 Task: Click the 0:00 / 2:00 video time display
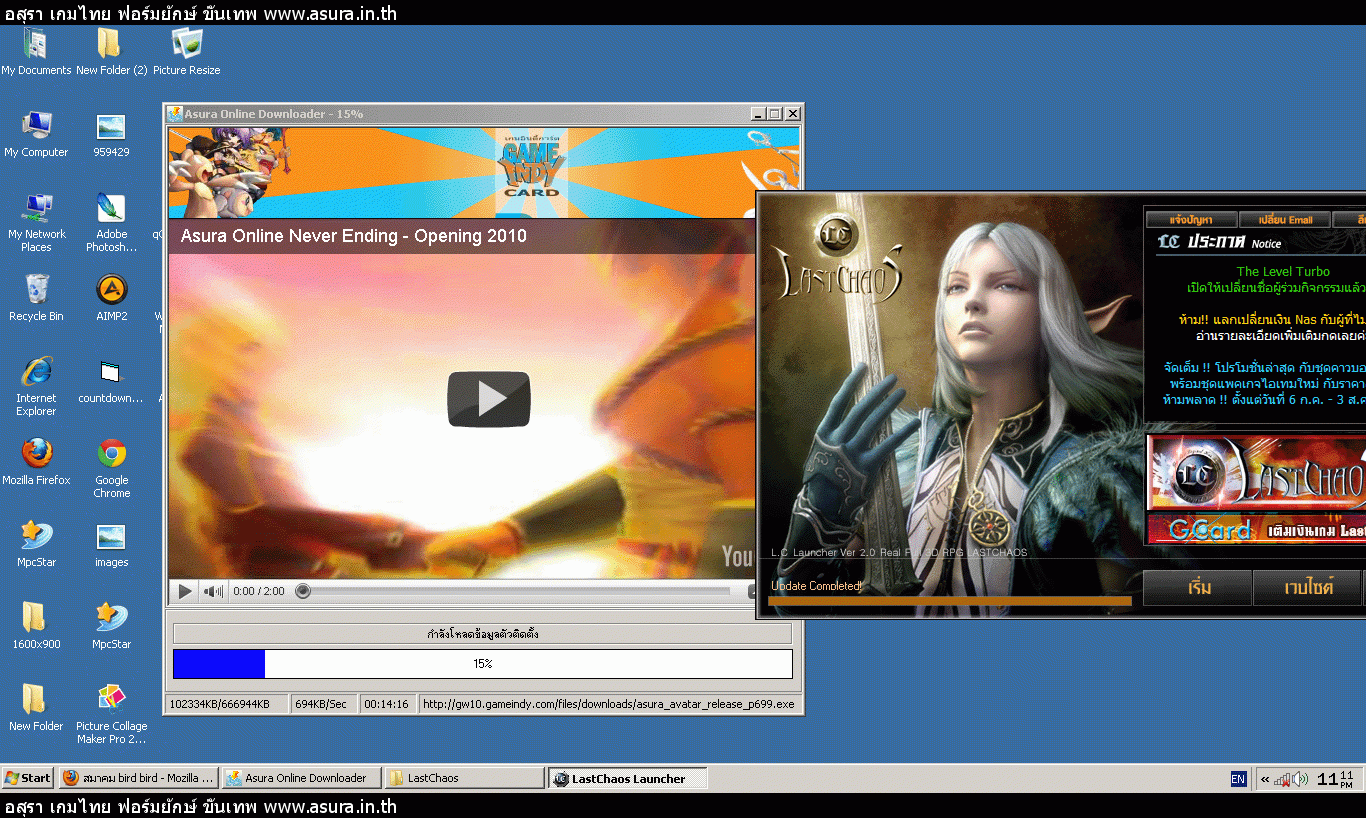coord(259,591)
